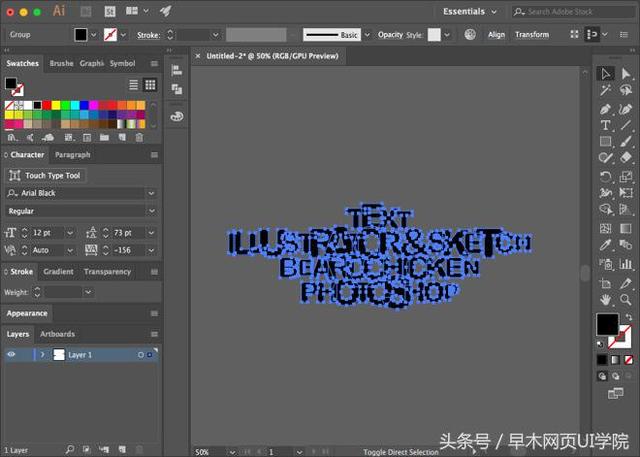Viewport: 640px width, 457px height.
Task: Open the Paragraph tab
Action: 72,155
